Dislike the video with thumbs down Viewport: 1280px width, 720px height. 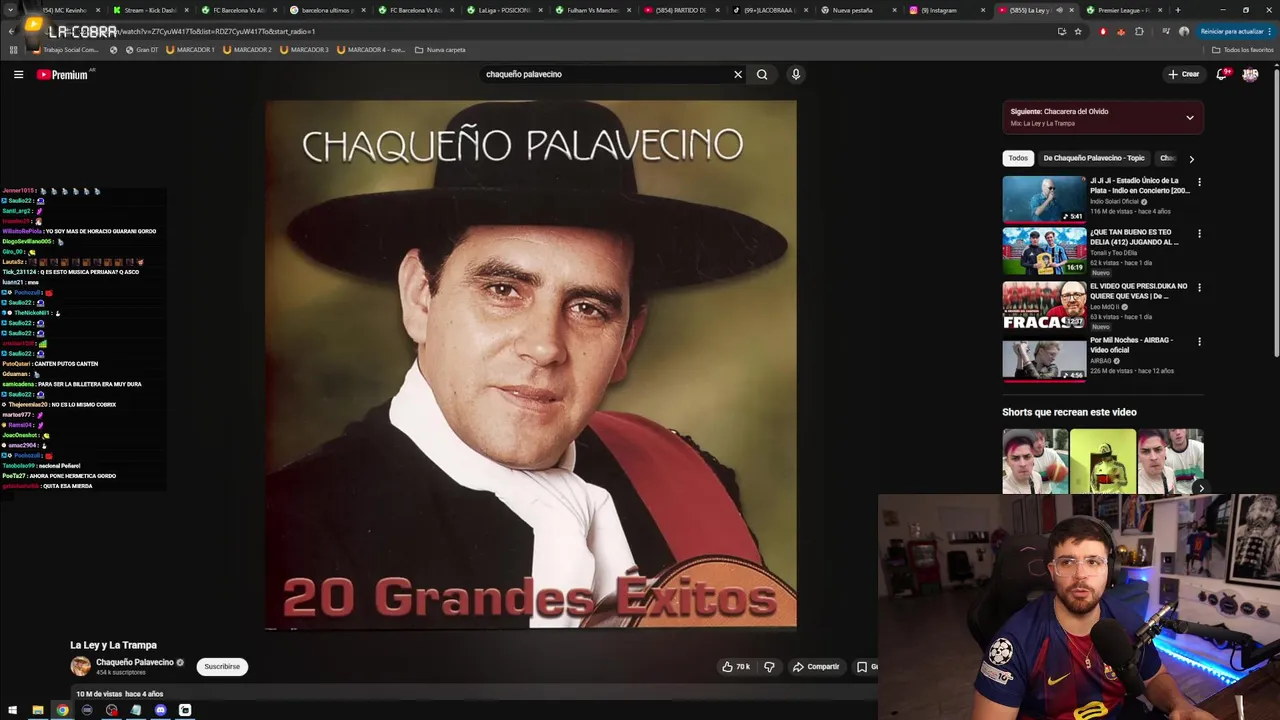point(769,666)
